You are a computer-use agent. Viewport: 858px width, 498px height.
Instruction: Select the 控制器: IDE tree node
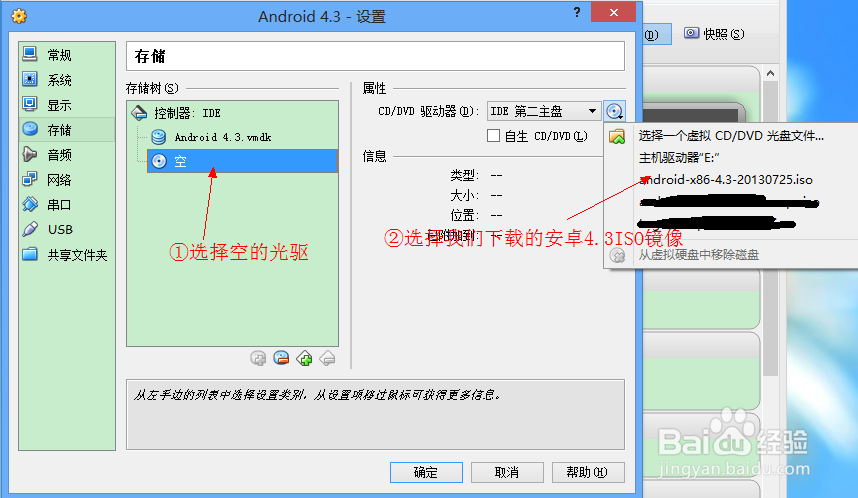(233, 113)
